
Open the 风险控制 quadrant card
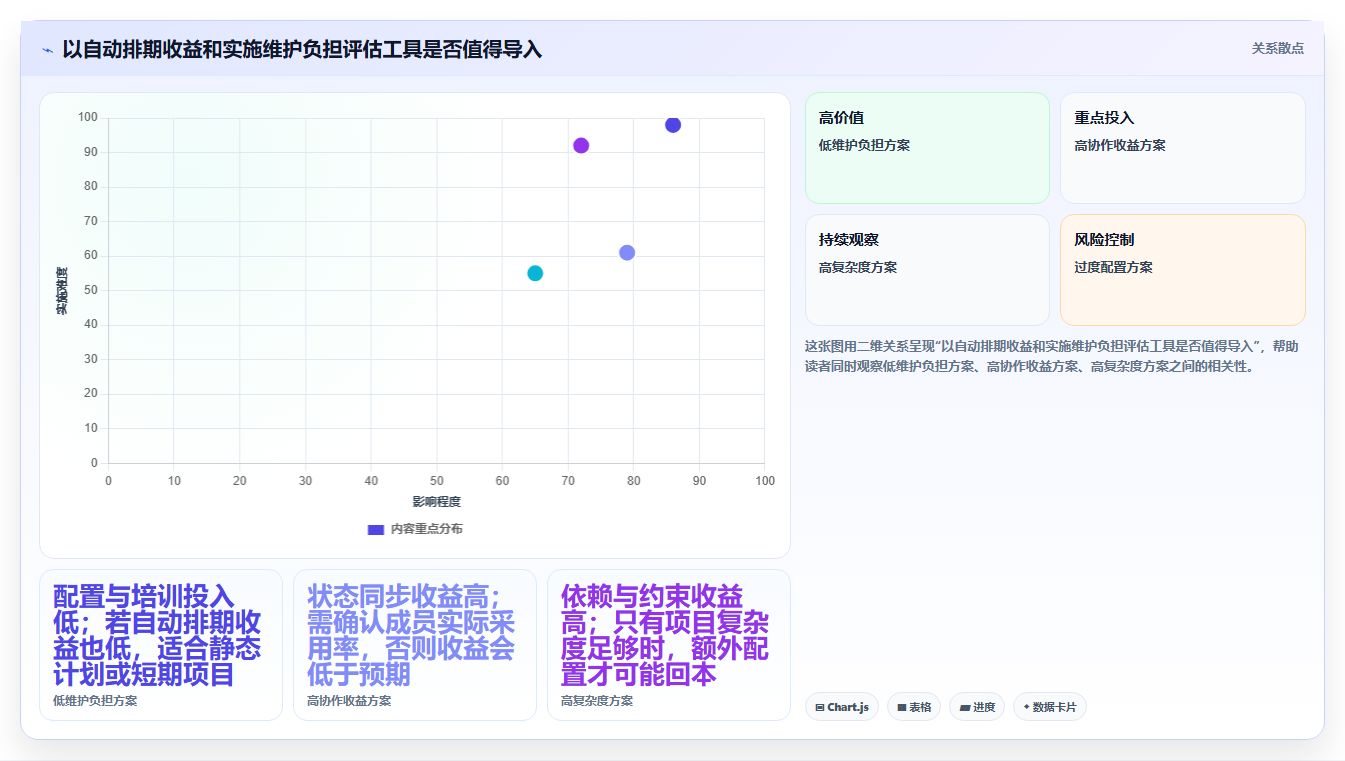(1183, 270)
